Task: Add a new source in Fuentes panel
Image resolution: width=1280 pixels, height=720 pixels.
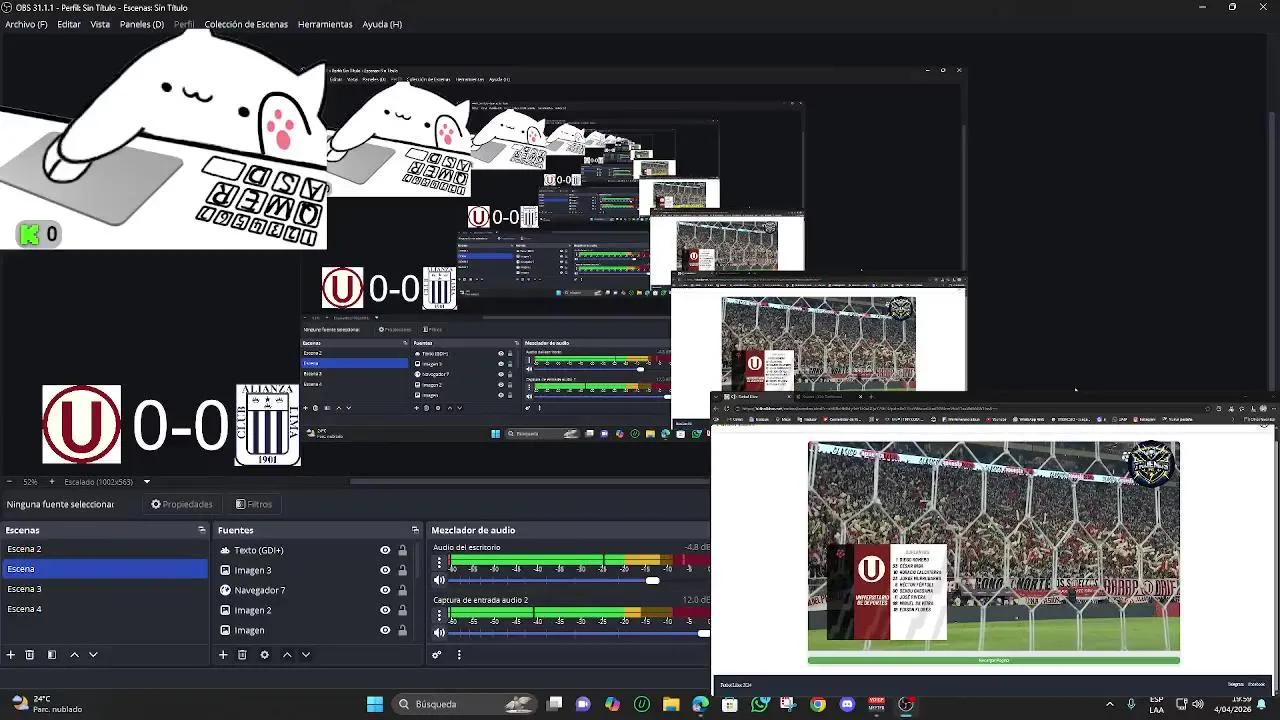Action: click(x=223, y=655)
